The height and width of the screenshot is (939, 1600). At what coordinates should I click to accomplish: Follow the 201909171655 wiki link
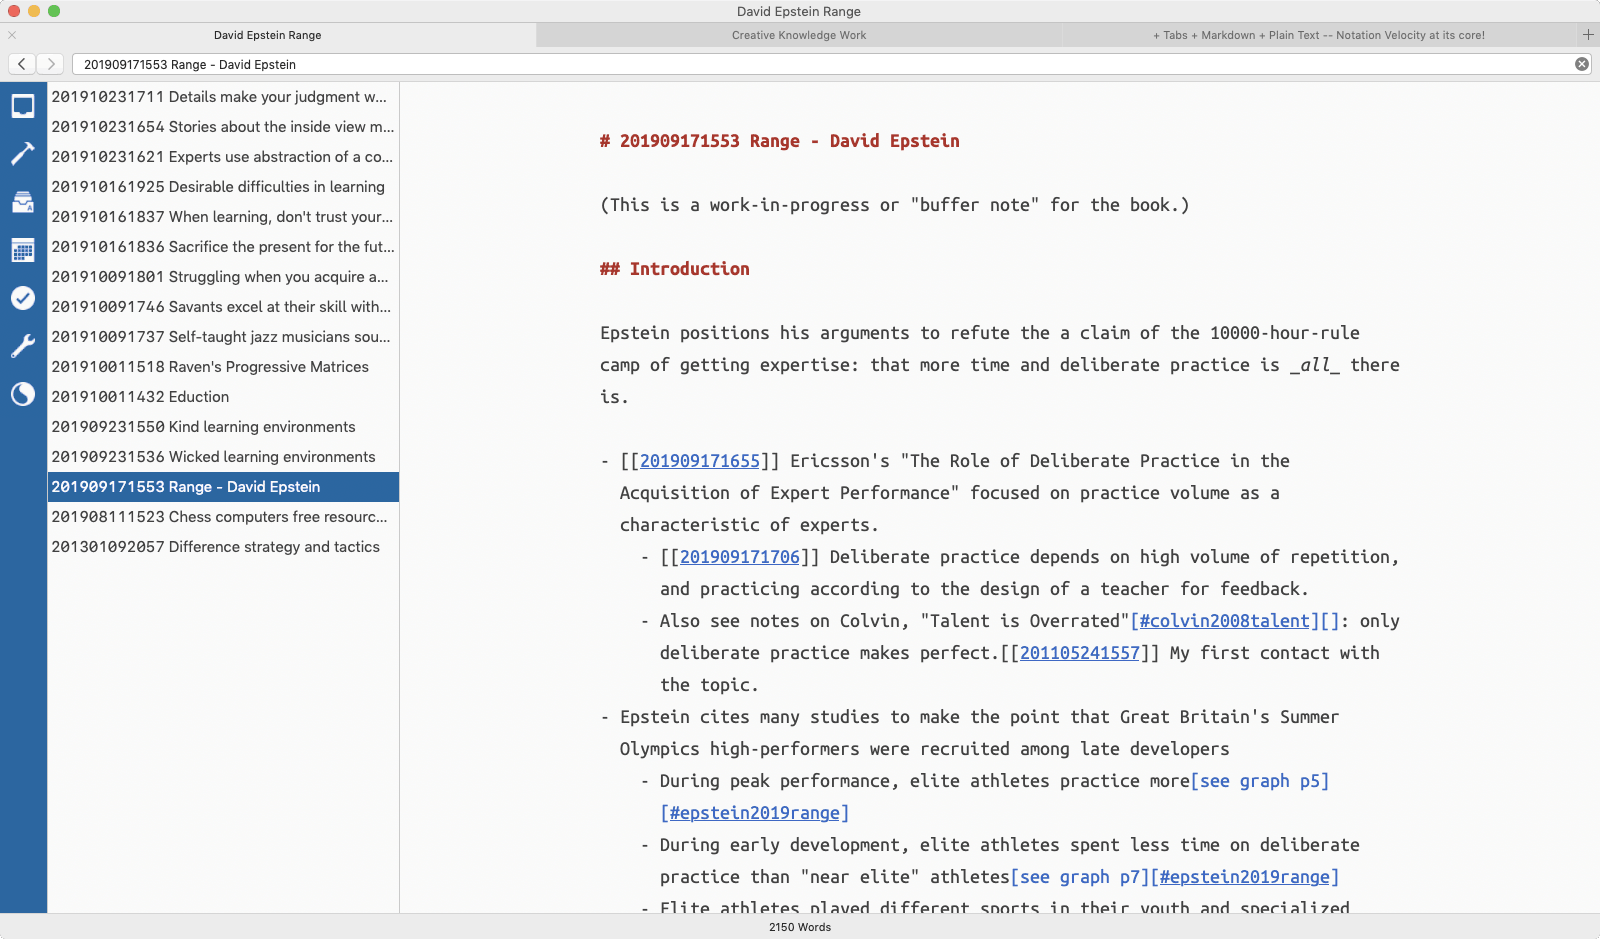coord(699,461)
